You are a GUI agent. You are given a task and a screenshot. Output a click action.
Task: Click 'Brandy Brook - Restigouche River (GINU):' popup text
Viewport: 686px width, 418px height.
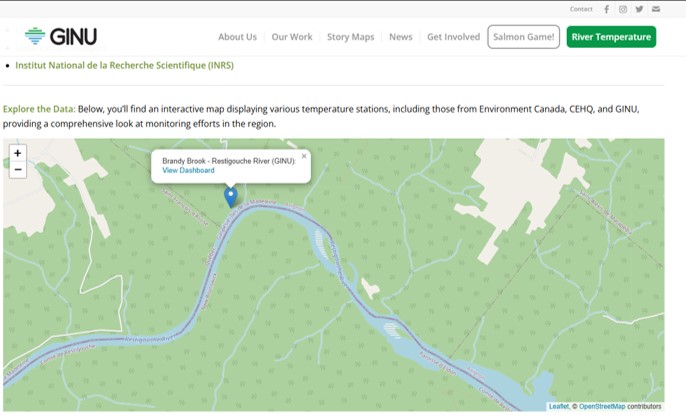229,161
